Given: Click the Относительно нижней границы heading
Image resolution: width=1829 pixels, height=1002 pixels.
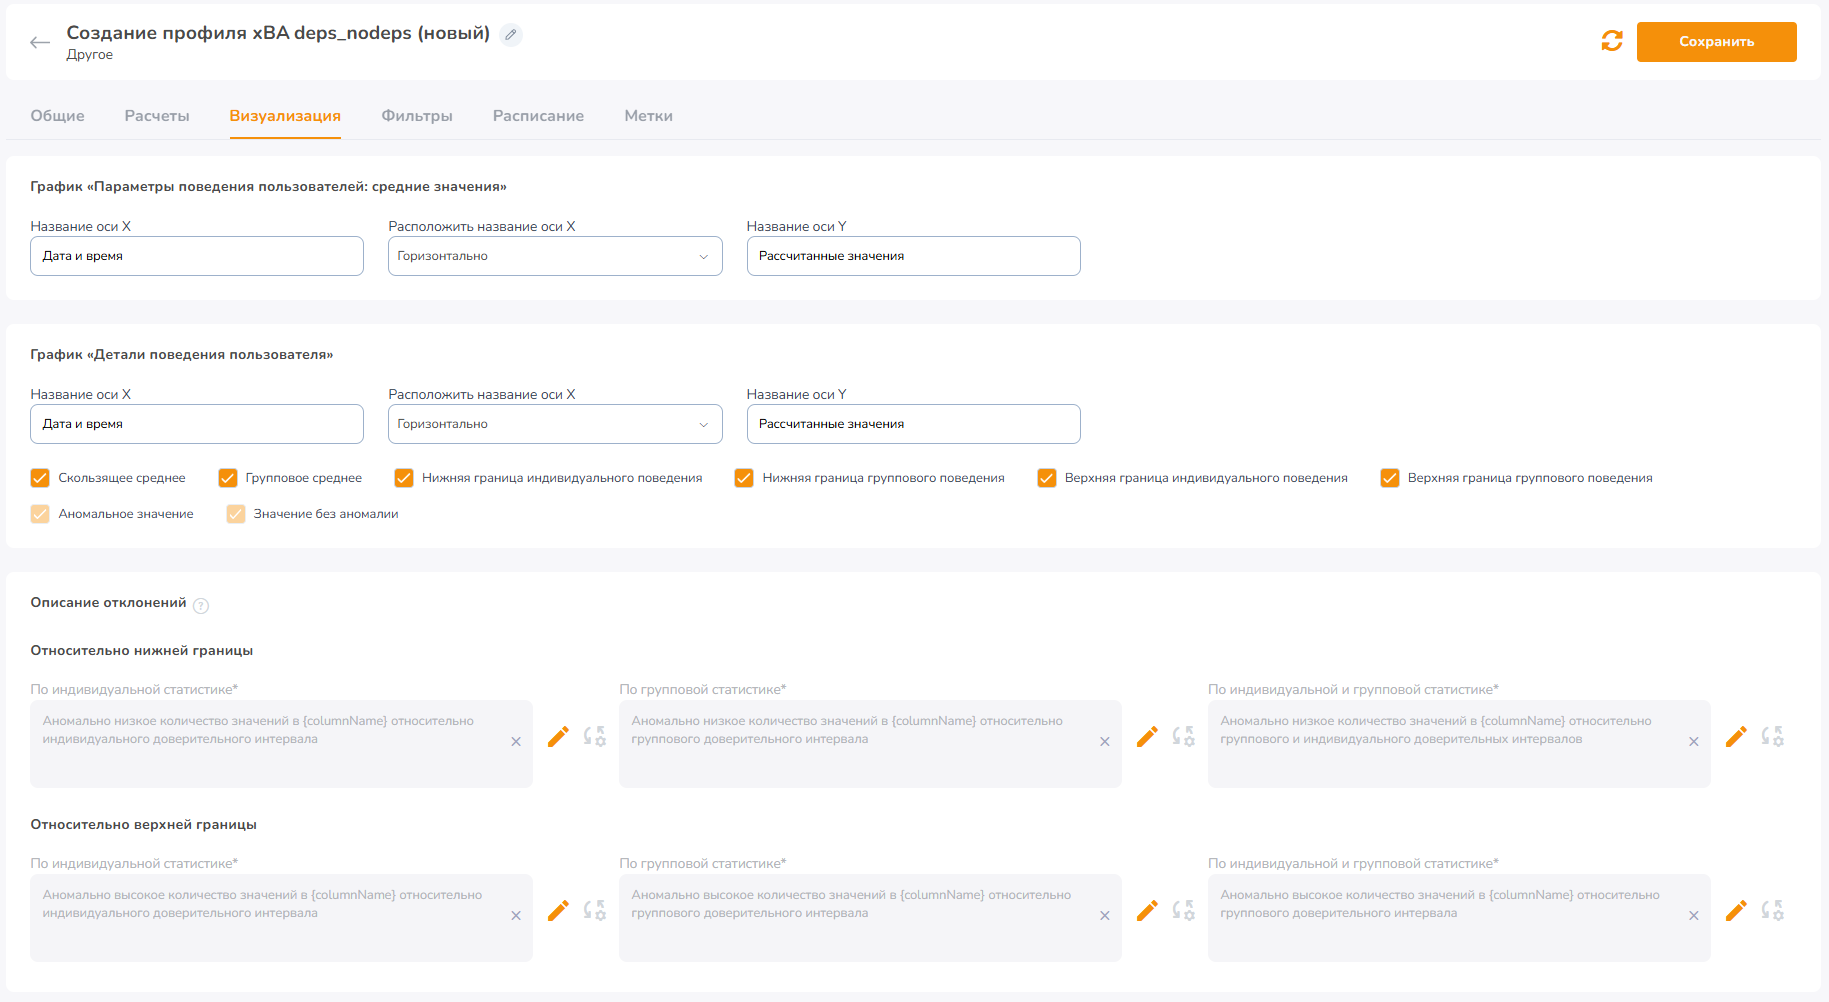Looking at the screenshot, I should [141, 651].
